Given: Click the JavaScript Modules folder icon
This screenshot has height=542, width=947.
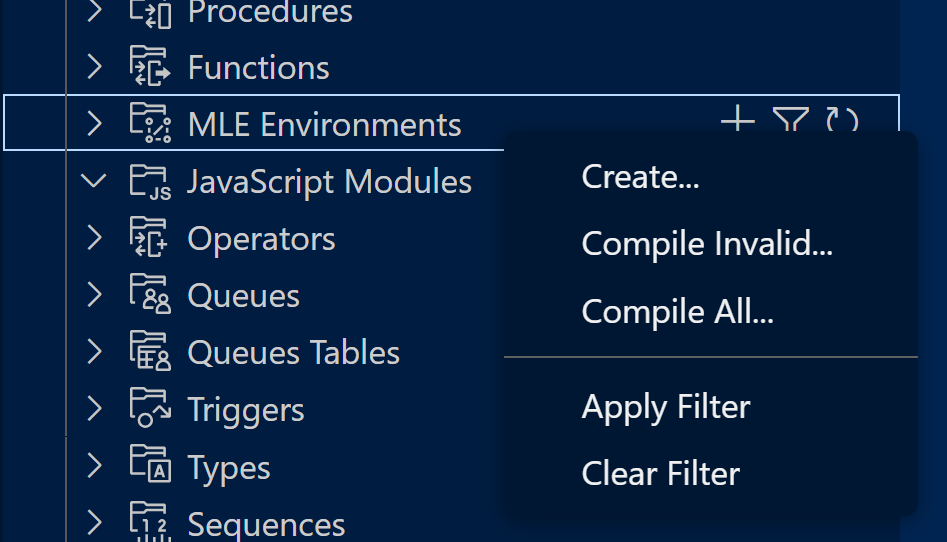Looking at the screenshot, I should (x=150, y=182).
